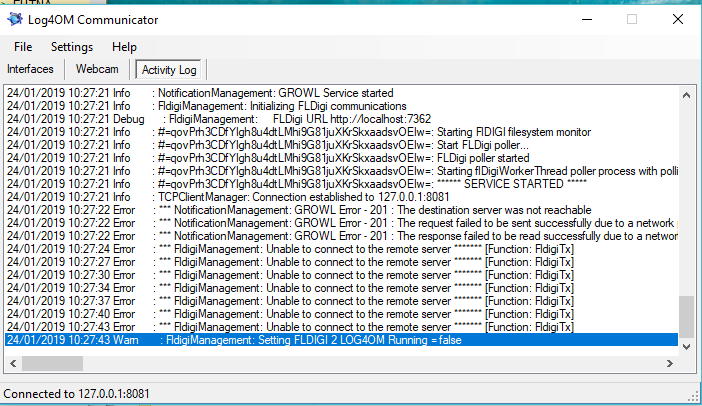Image resolution: width=702 pixels, height=406 pixels.
Task: Select the 10:27:27 FldigiManagement error line
Action: 342,262
